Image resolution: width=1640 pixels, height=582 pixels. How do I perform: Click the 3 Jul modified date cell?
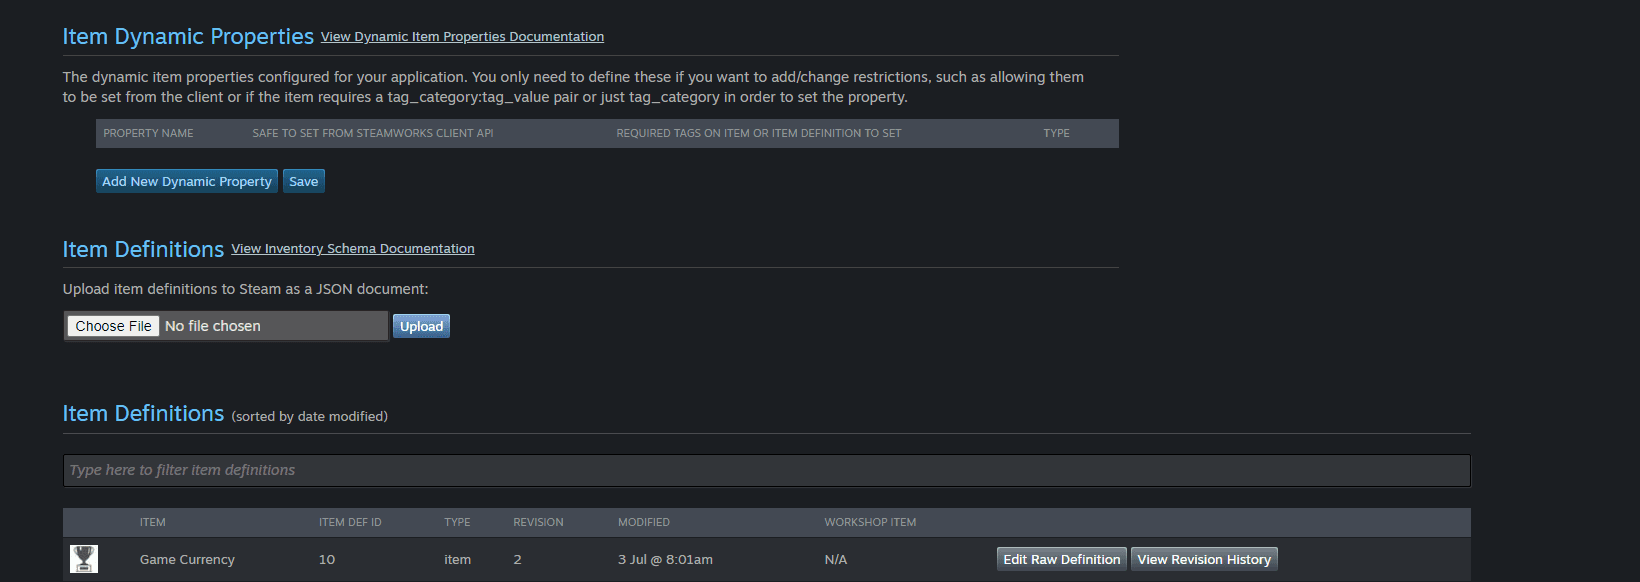(x=665, y=560)
